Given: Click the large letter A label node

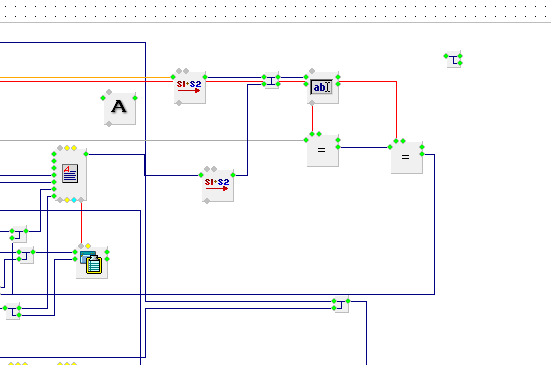Looking at the screenshot, I should (120, 109).
